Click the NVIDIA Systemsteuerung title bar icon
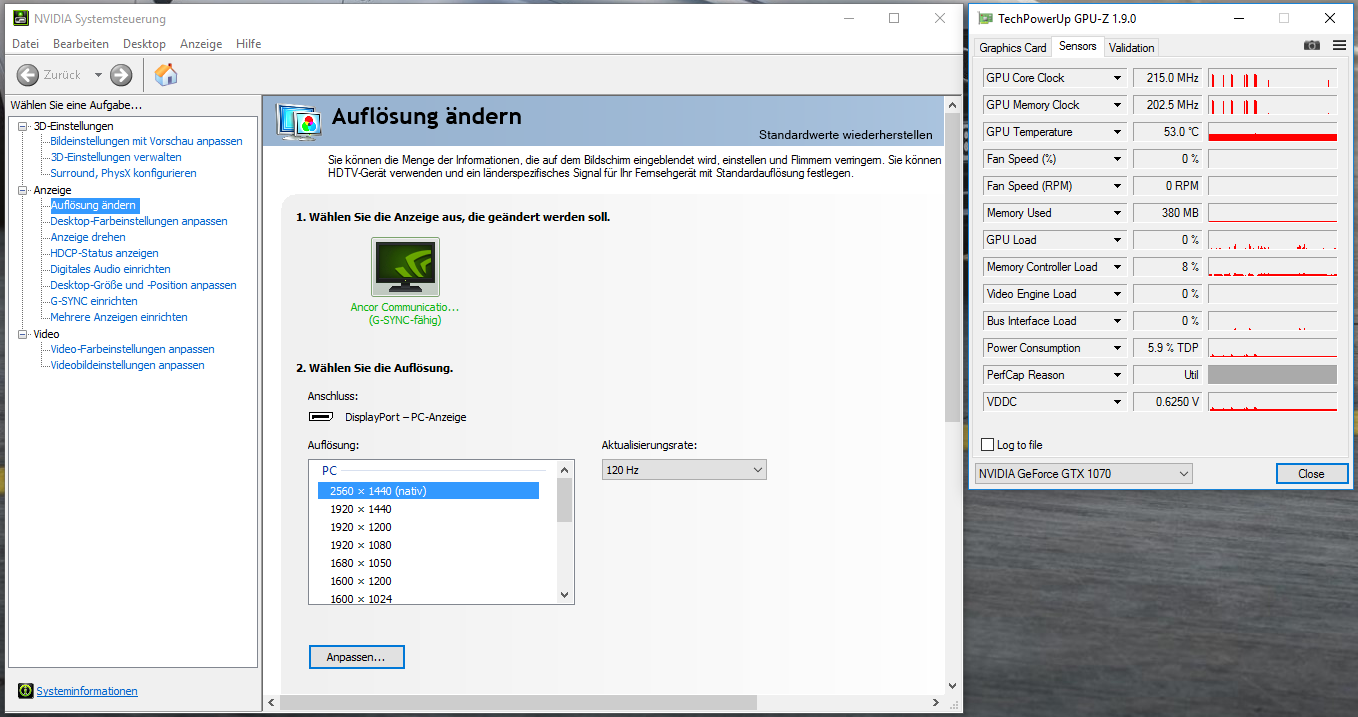Screen dimensions: 1358x717 (20, 18)
